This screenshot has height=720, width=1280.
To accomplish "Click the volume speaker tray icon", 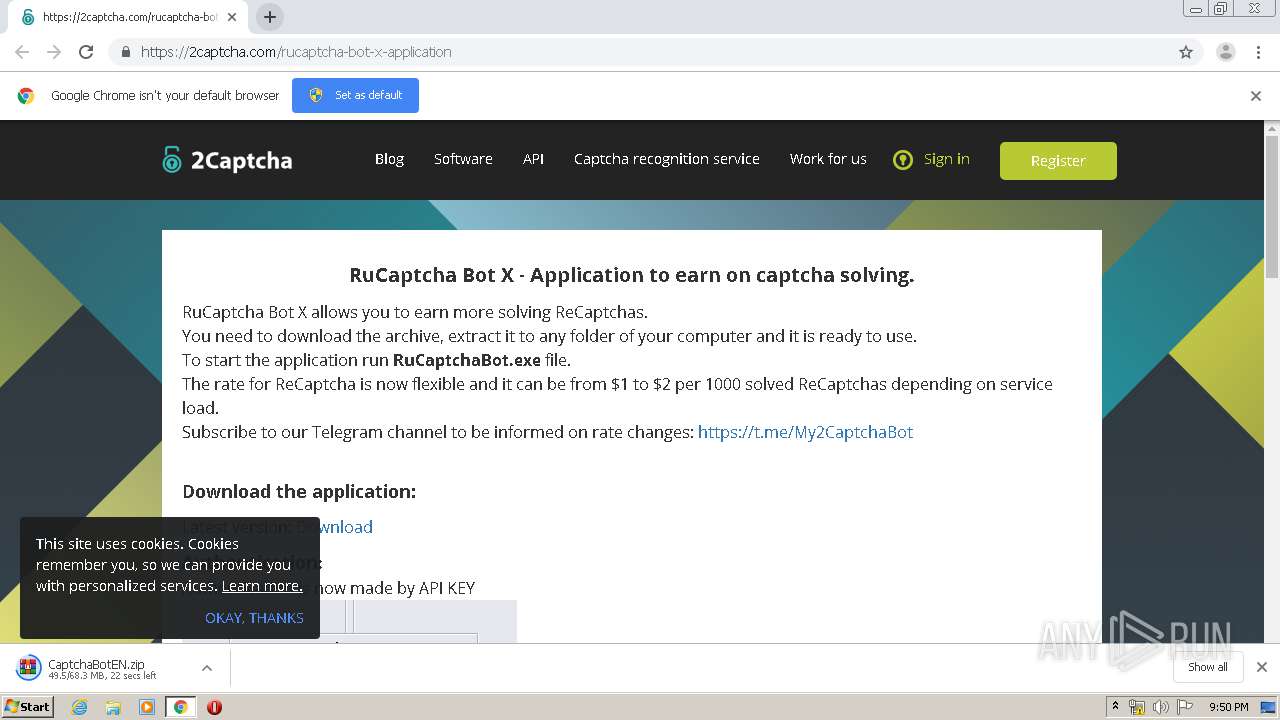I will click(1160, 707).
